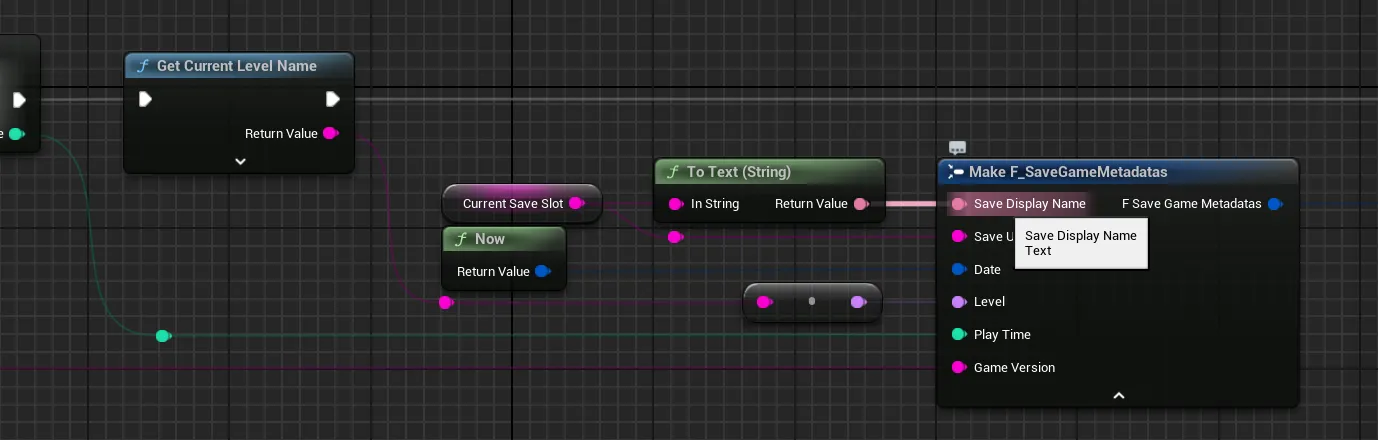The image size is (1378, 440).
Task: Select the Current Save Slot variable node
Action: pos(521,203)
